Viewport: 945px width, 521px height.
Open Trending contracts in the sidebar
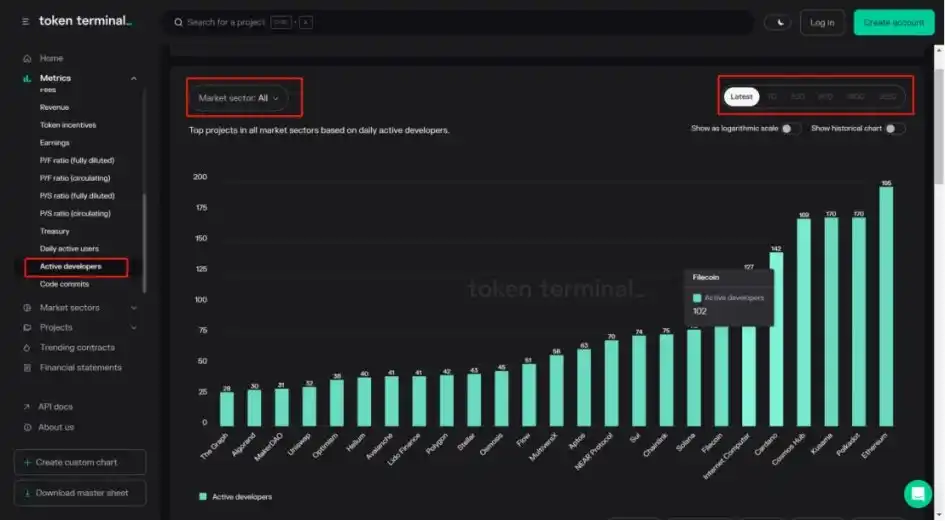pyautogui.click(x=77, y=348)
